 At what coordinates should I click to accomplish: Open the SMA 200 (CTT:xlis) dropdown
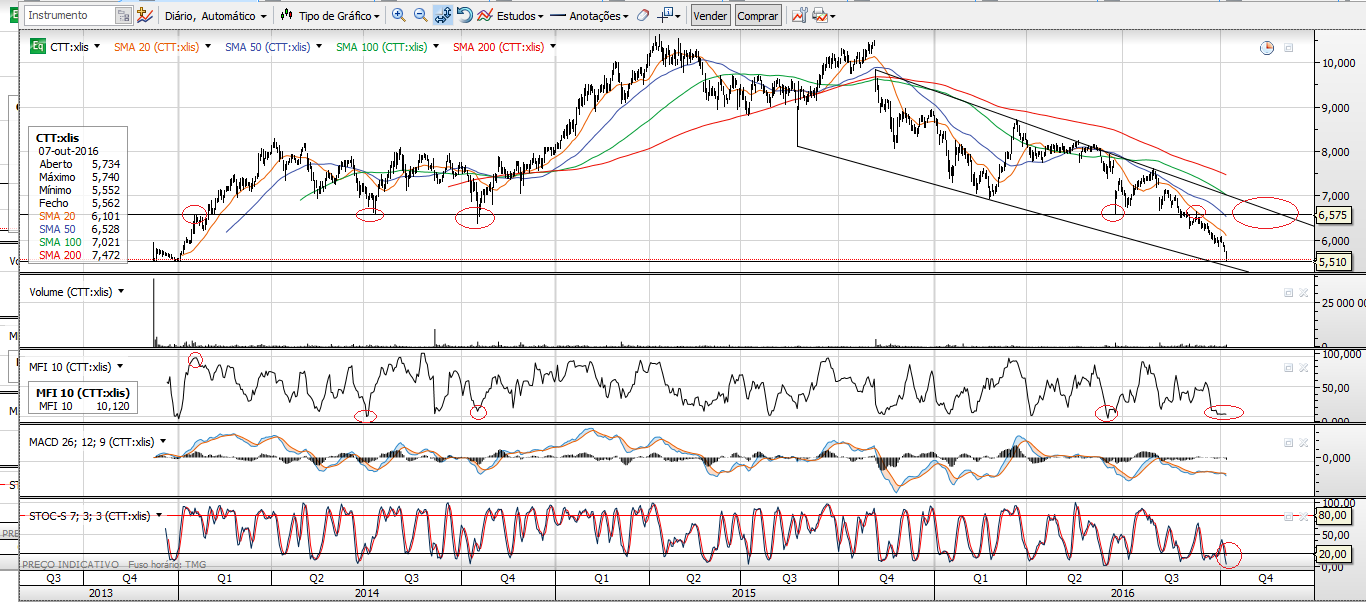point(553,47)
